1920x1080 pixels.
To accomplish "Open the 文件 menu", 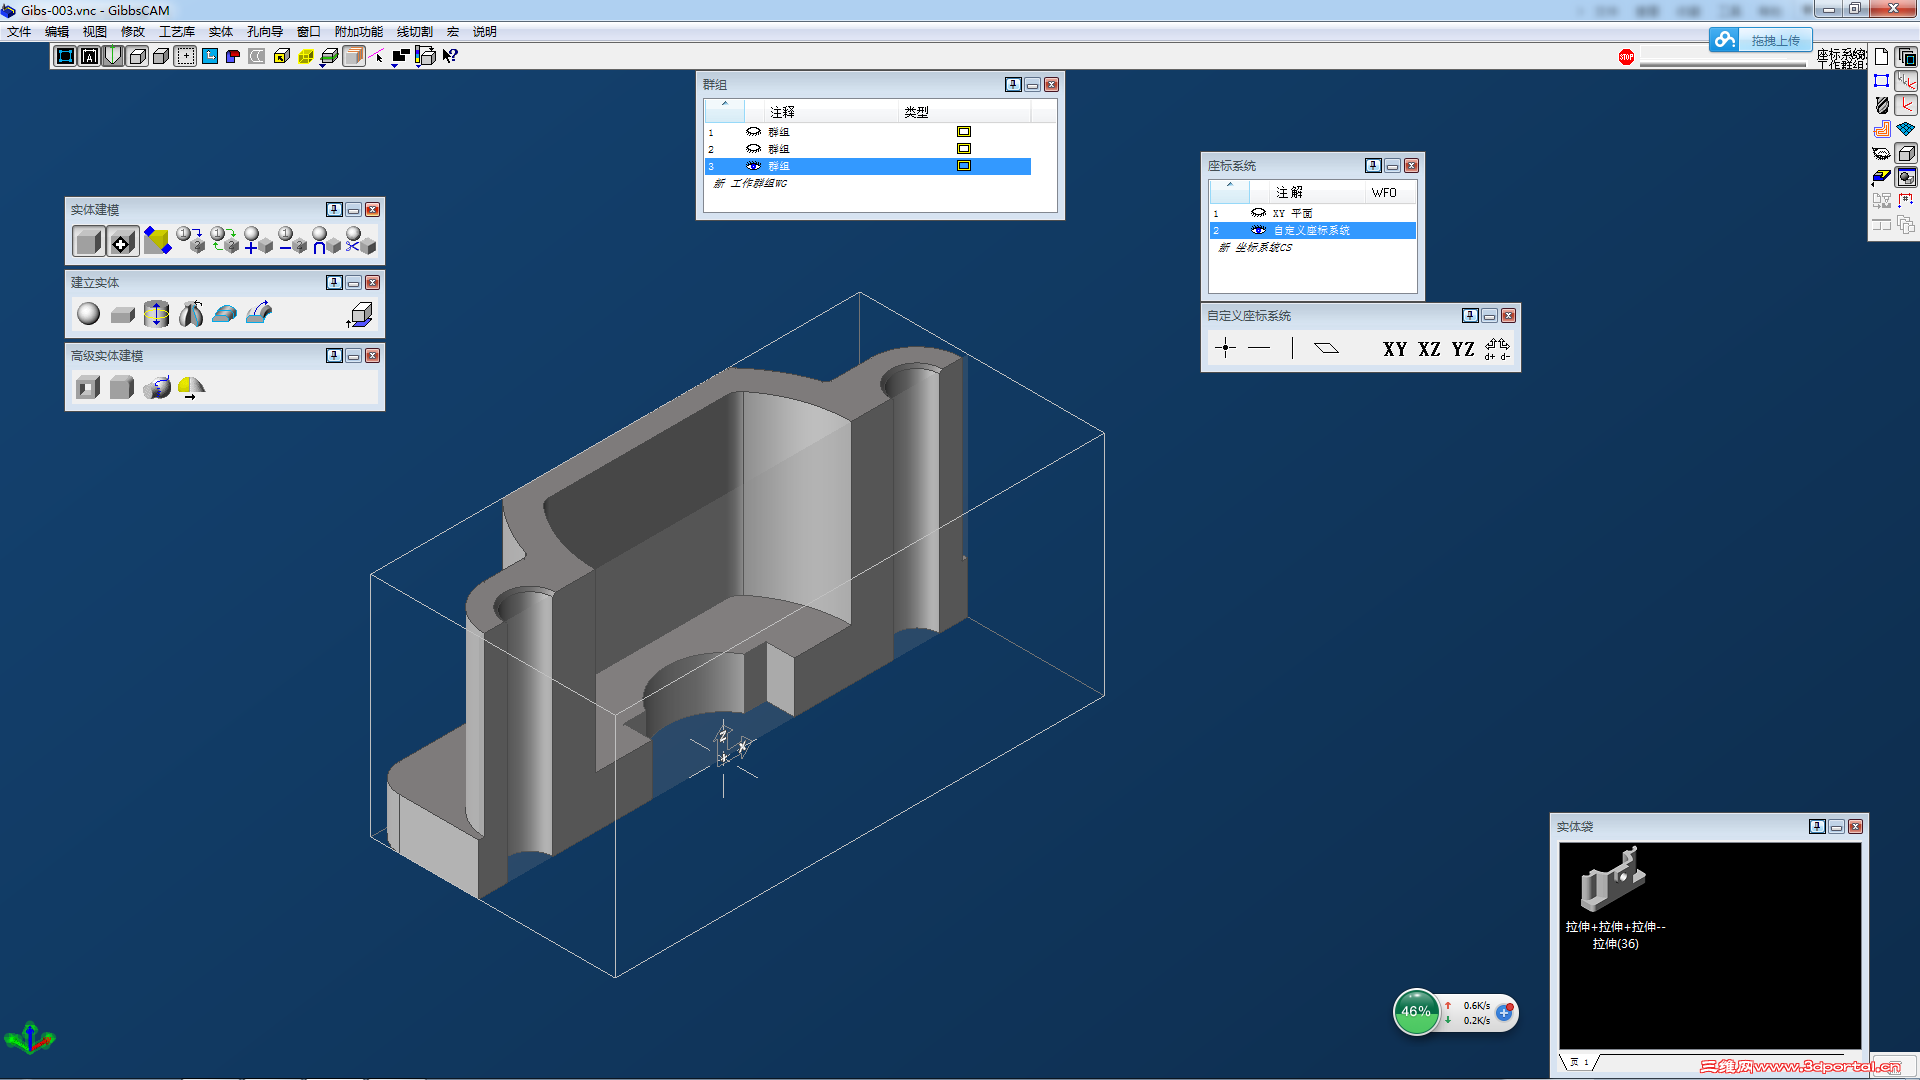I will click(x=19, y=32).
